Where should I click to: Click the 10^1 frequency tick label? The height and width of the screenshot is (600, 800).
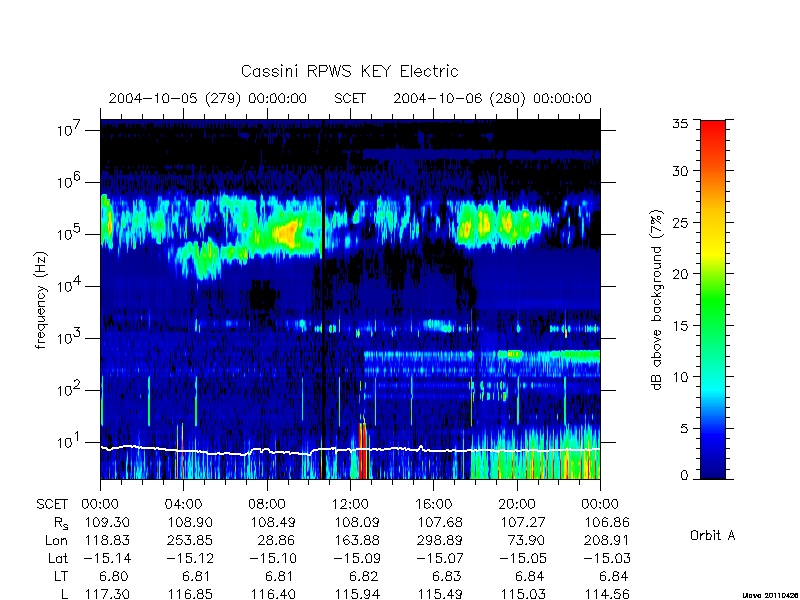point(70,441)
